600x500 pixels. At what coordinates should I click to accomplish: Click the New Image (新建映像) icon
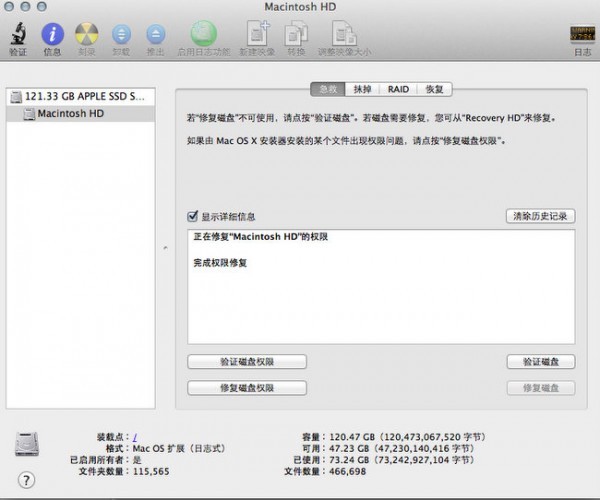coord(257,34)
